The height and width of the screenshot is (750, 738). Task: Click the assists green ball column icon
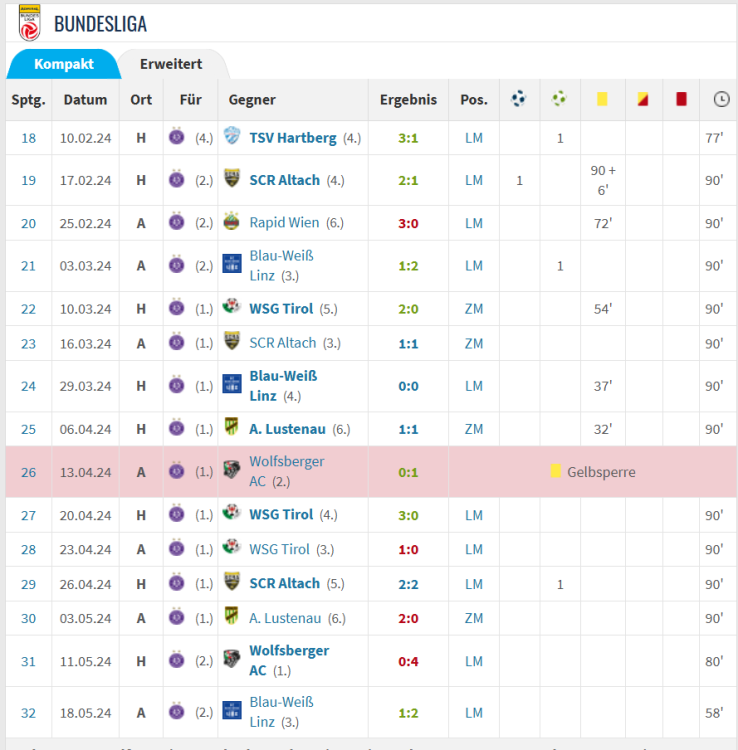559,99
